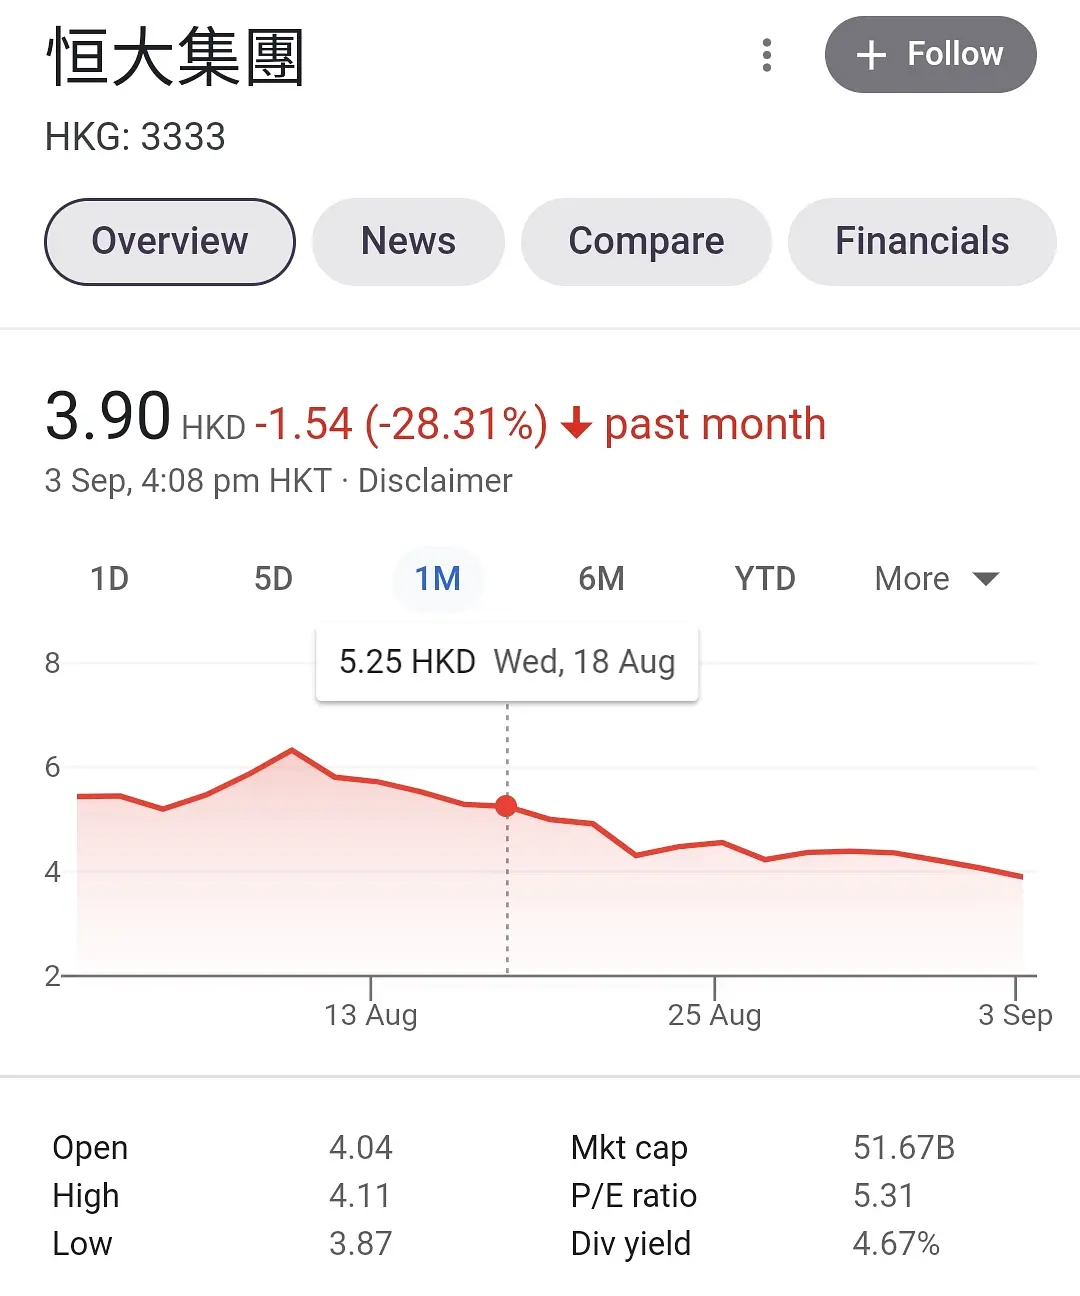Choose the 5D chart range
This screenshot has height=1296, width=1080.
(x=273, y=579)
